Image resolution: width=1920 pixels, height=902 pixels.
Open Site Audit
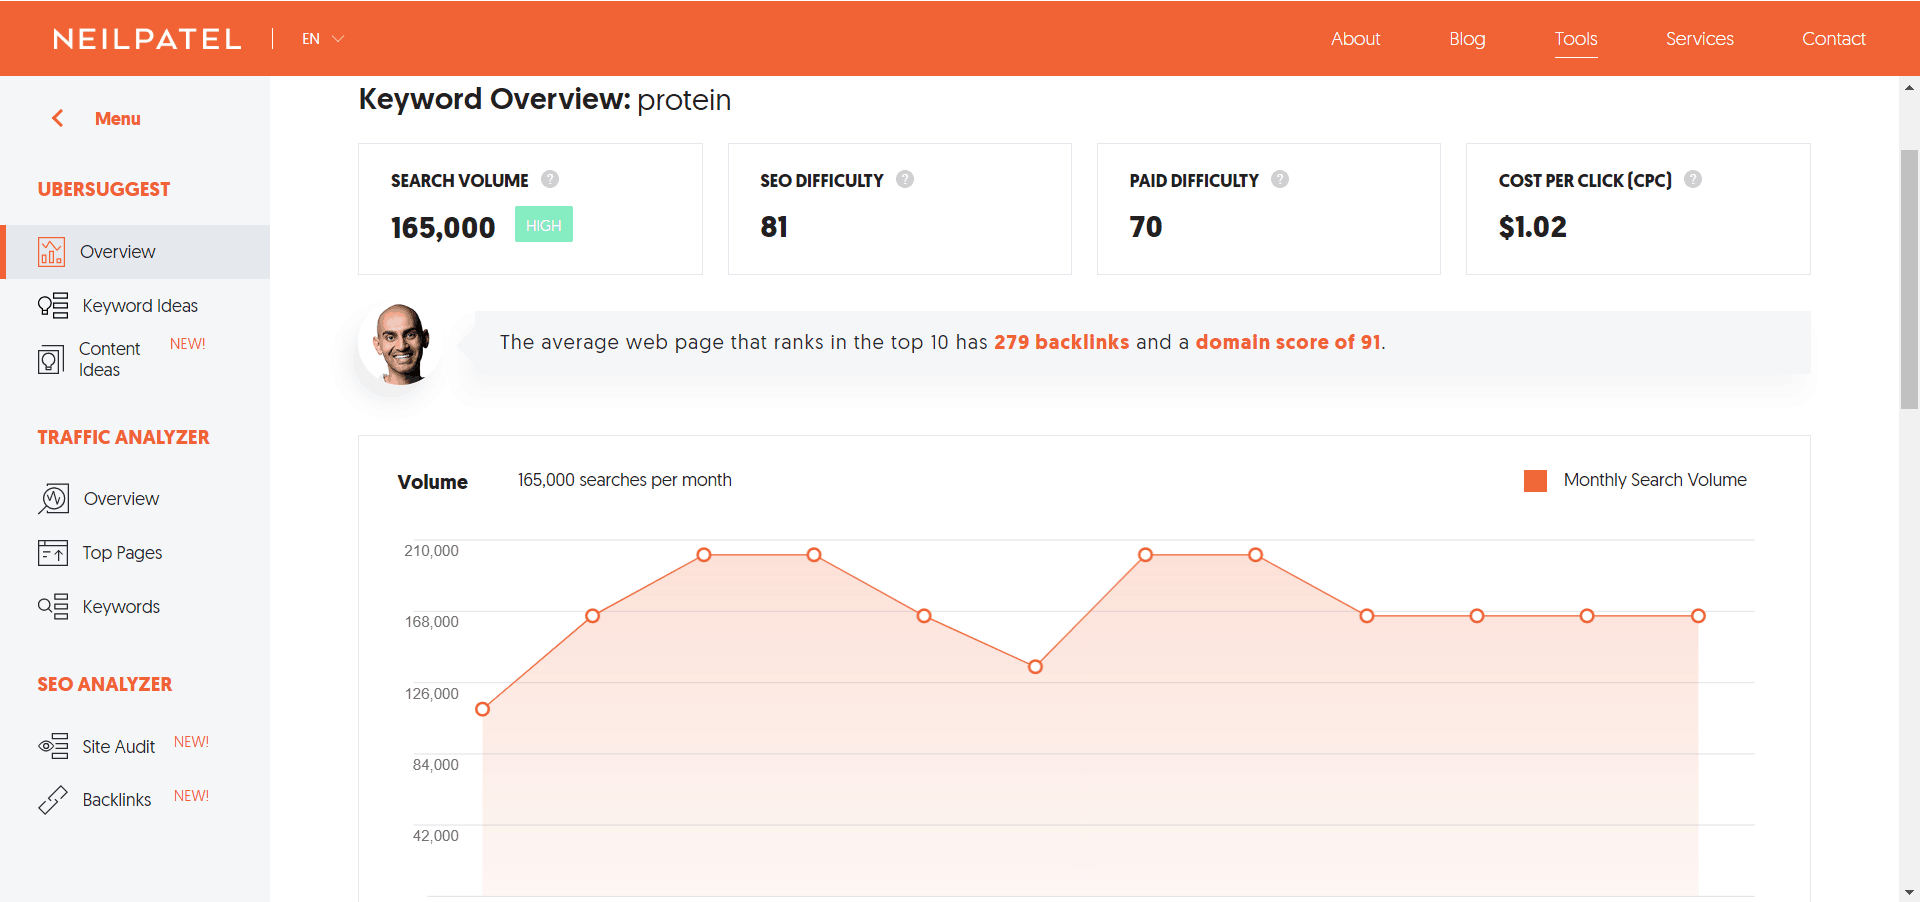coord(118,747)
